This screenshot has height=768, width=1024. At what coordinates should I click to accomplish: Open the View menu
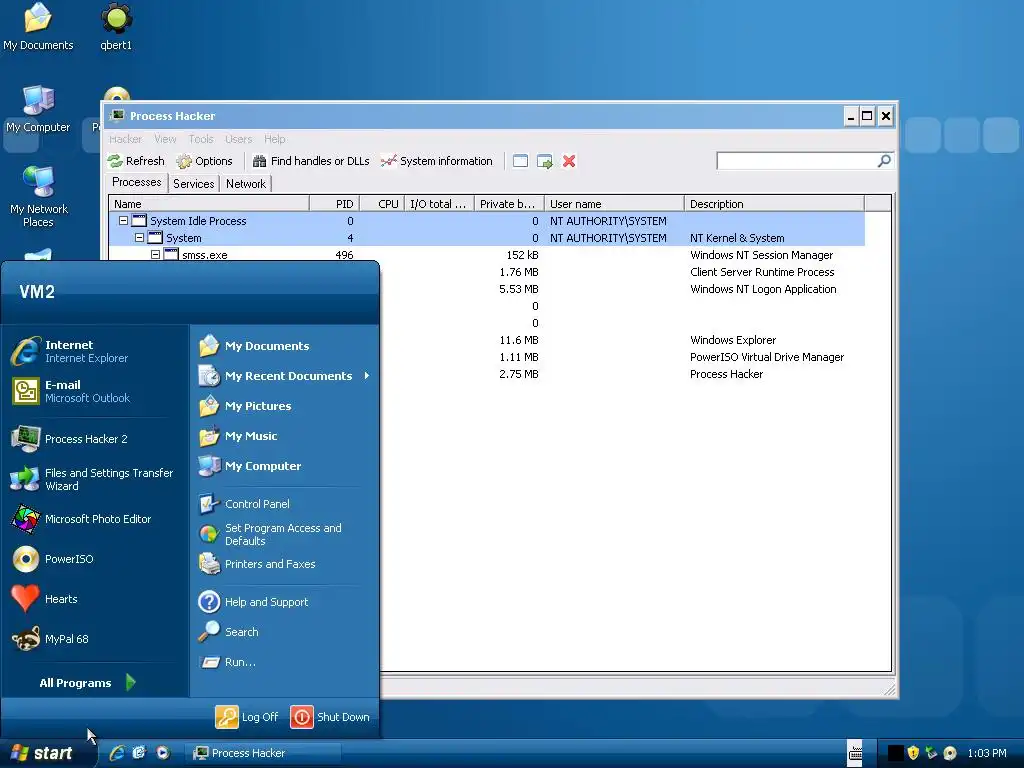[165, 139]
